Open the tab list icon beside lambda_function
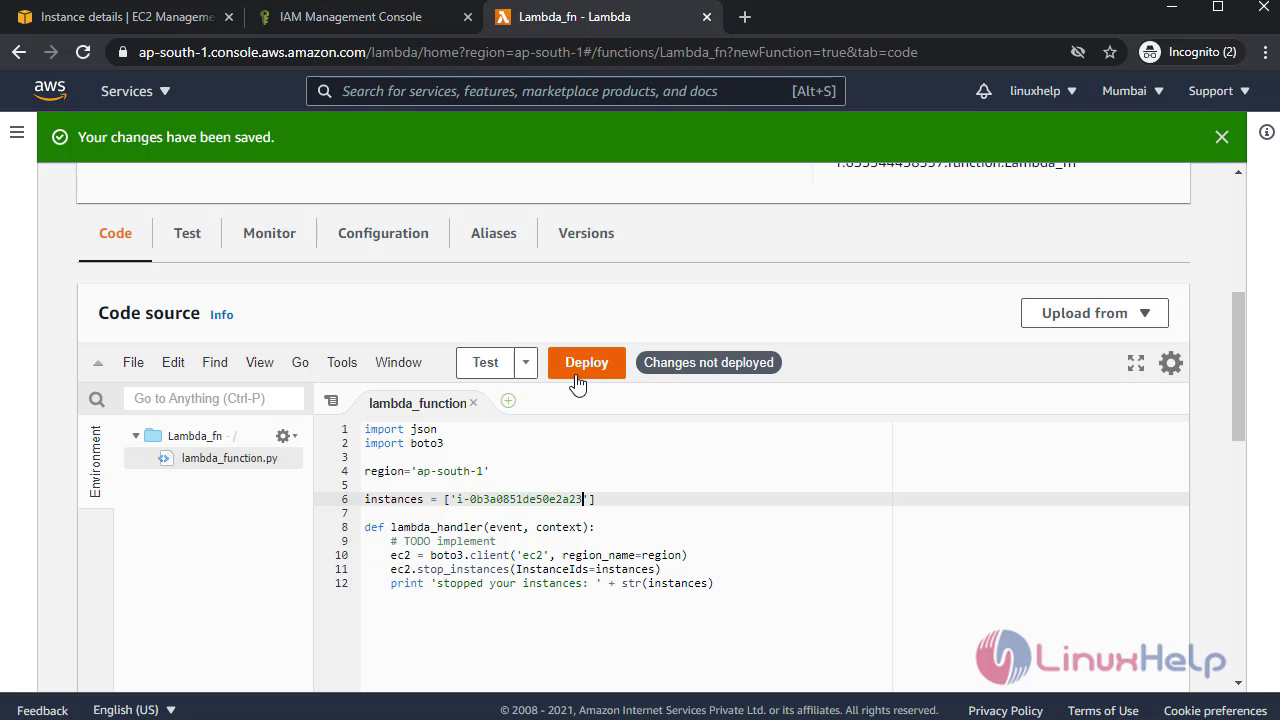 coord(331,401)
